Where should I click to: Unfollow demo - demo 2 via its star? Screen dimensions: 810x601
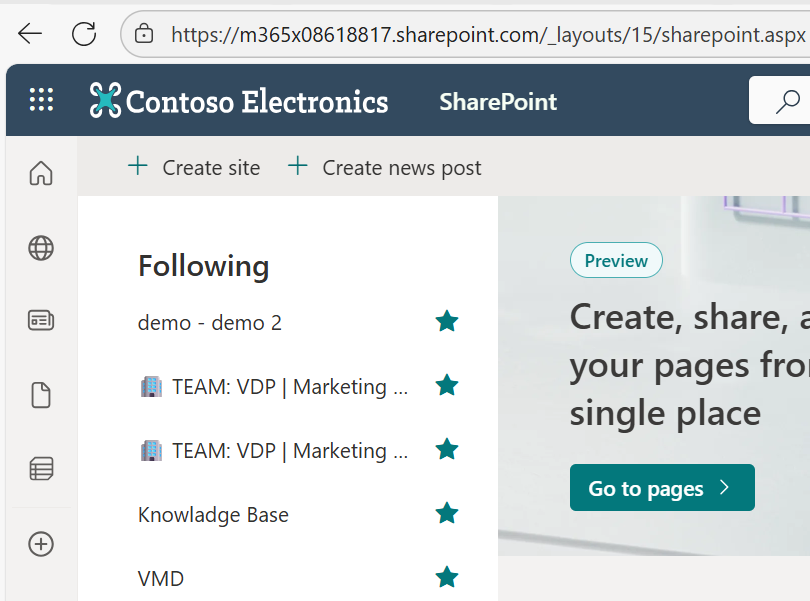(x=447, y=321)
